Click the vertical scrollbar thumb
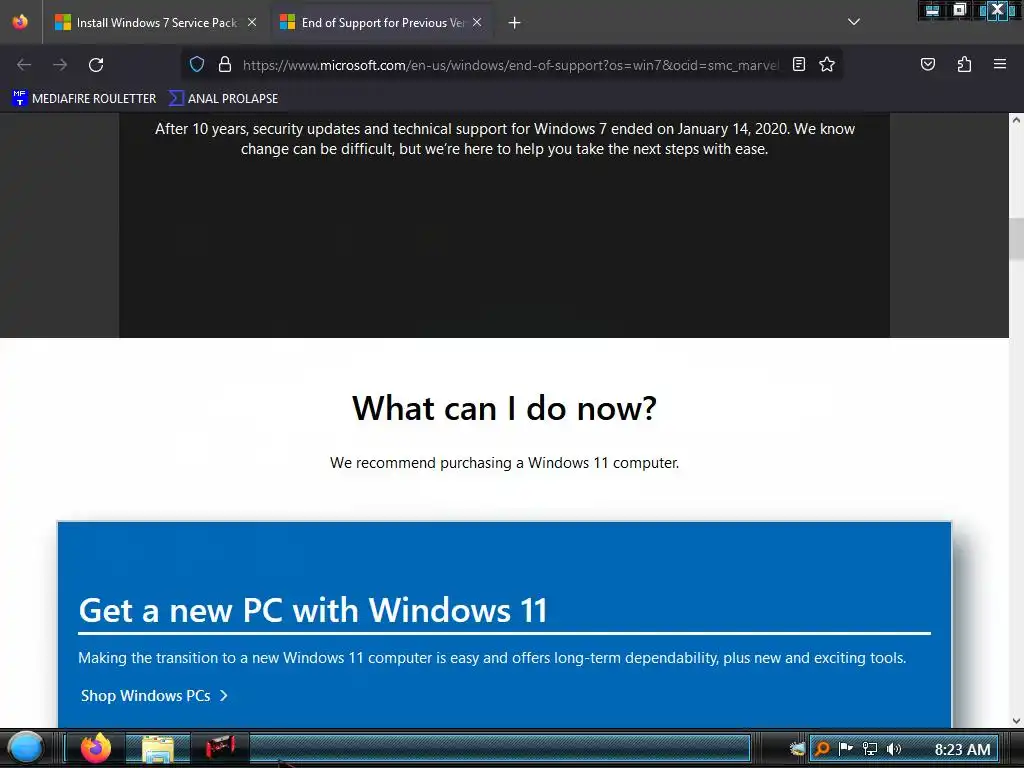1024x768 pixels. pos(1016,239)
